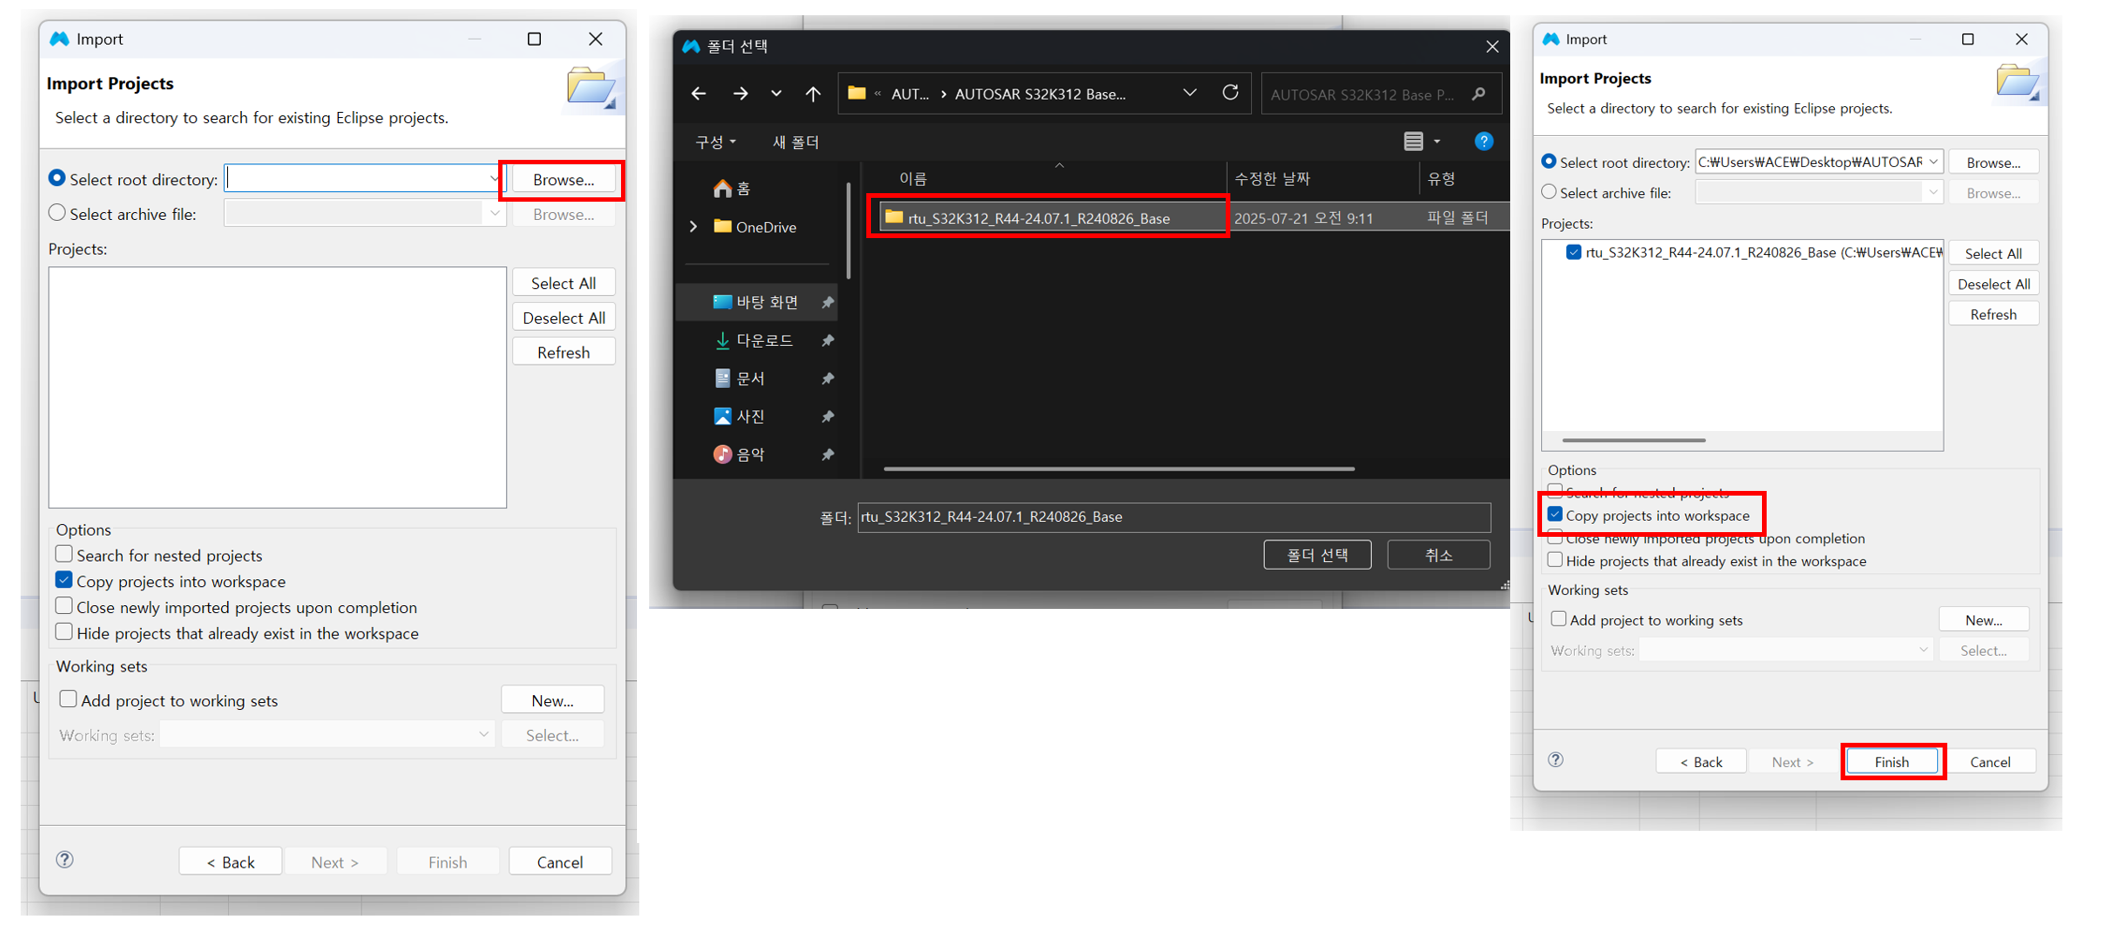The image size is (2106, 930).
Task: Click the 폴더 name input field
Action: point(1173,517)
